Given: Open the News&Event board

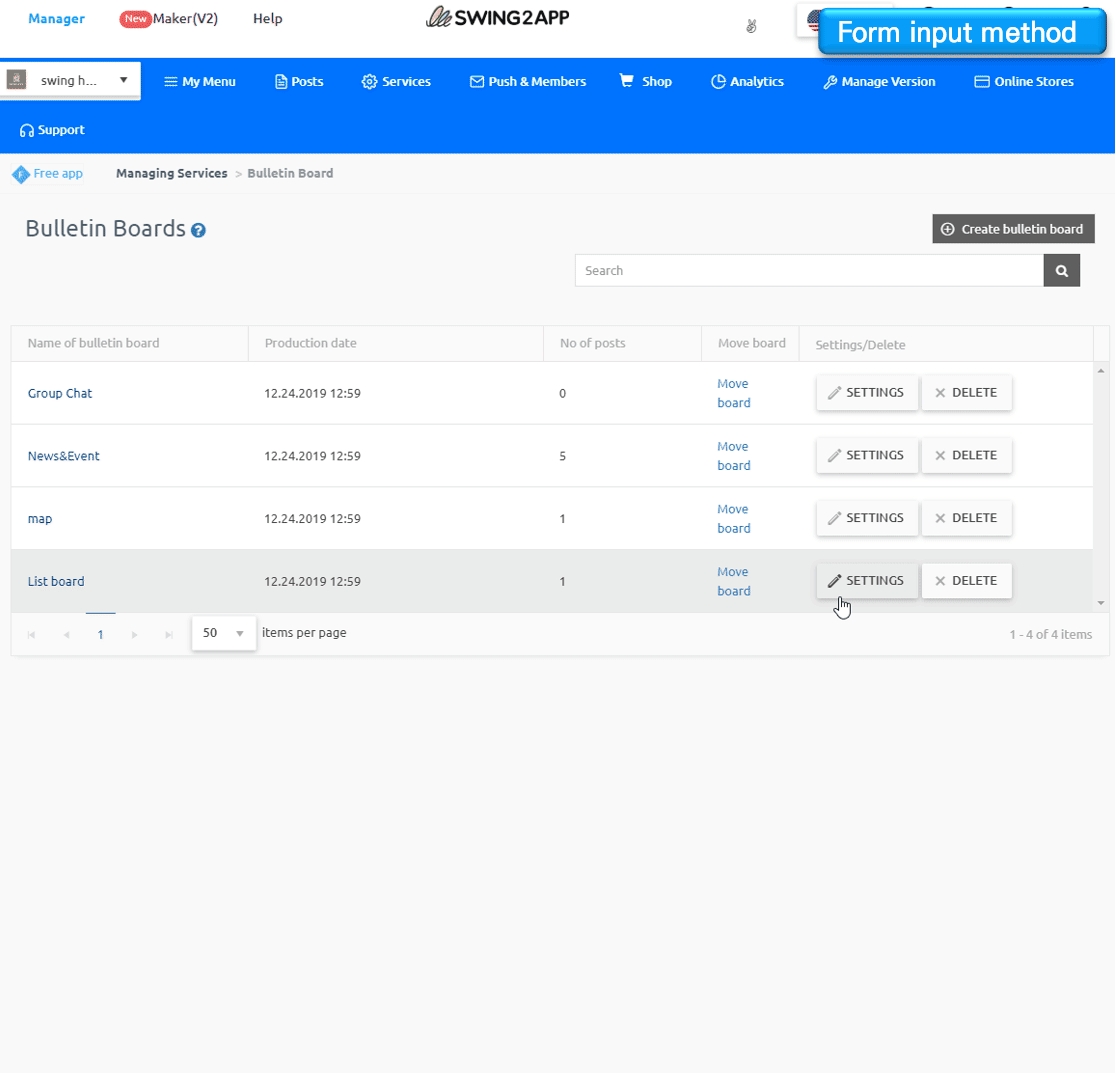Looking at the screenshot, I should pos(63,456).
